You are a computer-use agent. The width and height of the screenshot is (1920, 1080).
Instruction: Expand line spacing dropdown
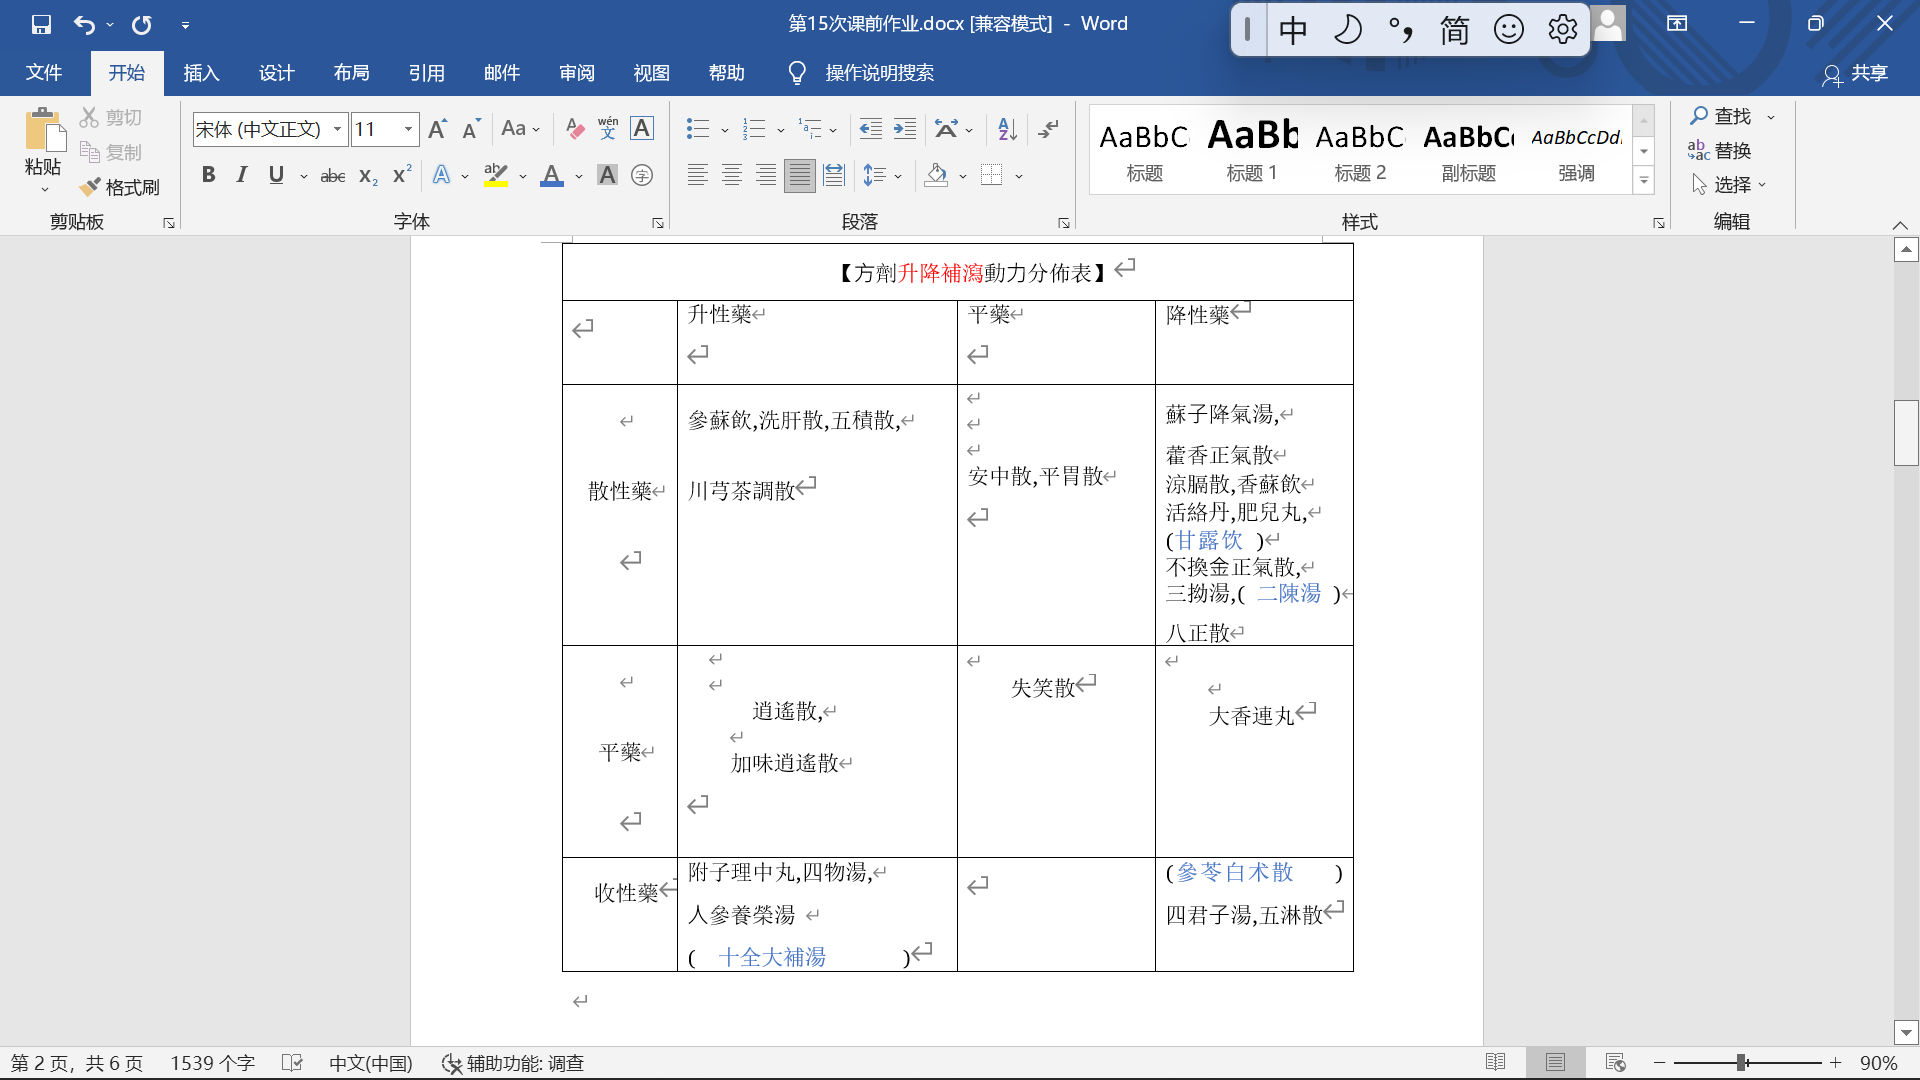pyautogui.click(x=898, y=177)
